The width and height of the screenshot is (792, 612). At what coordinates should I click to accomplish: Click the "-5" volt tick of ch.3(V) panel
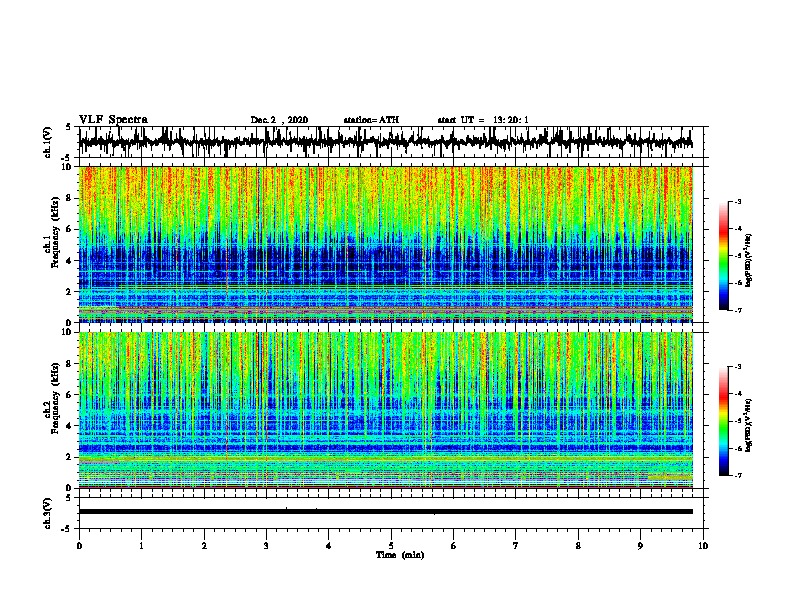[67, 529]
